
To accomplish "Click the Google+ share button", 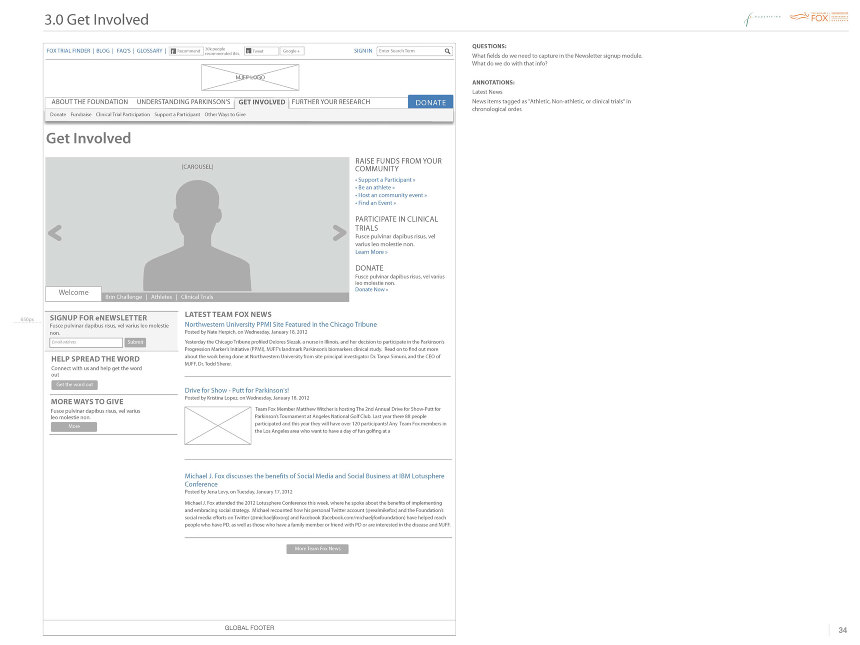I will (x=292, y=51).
